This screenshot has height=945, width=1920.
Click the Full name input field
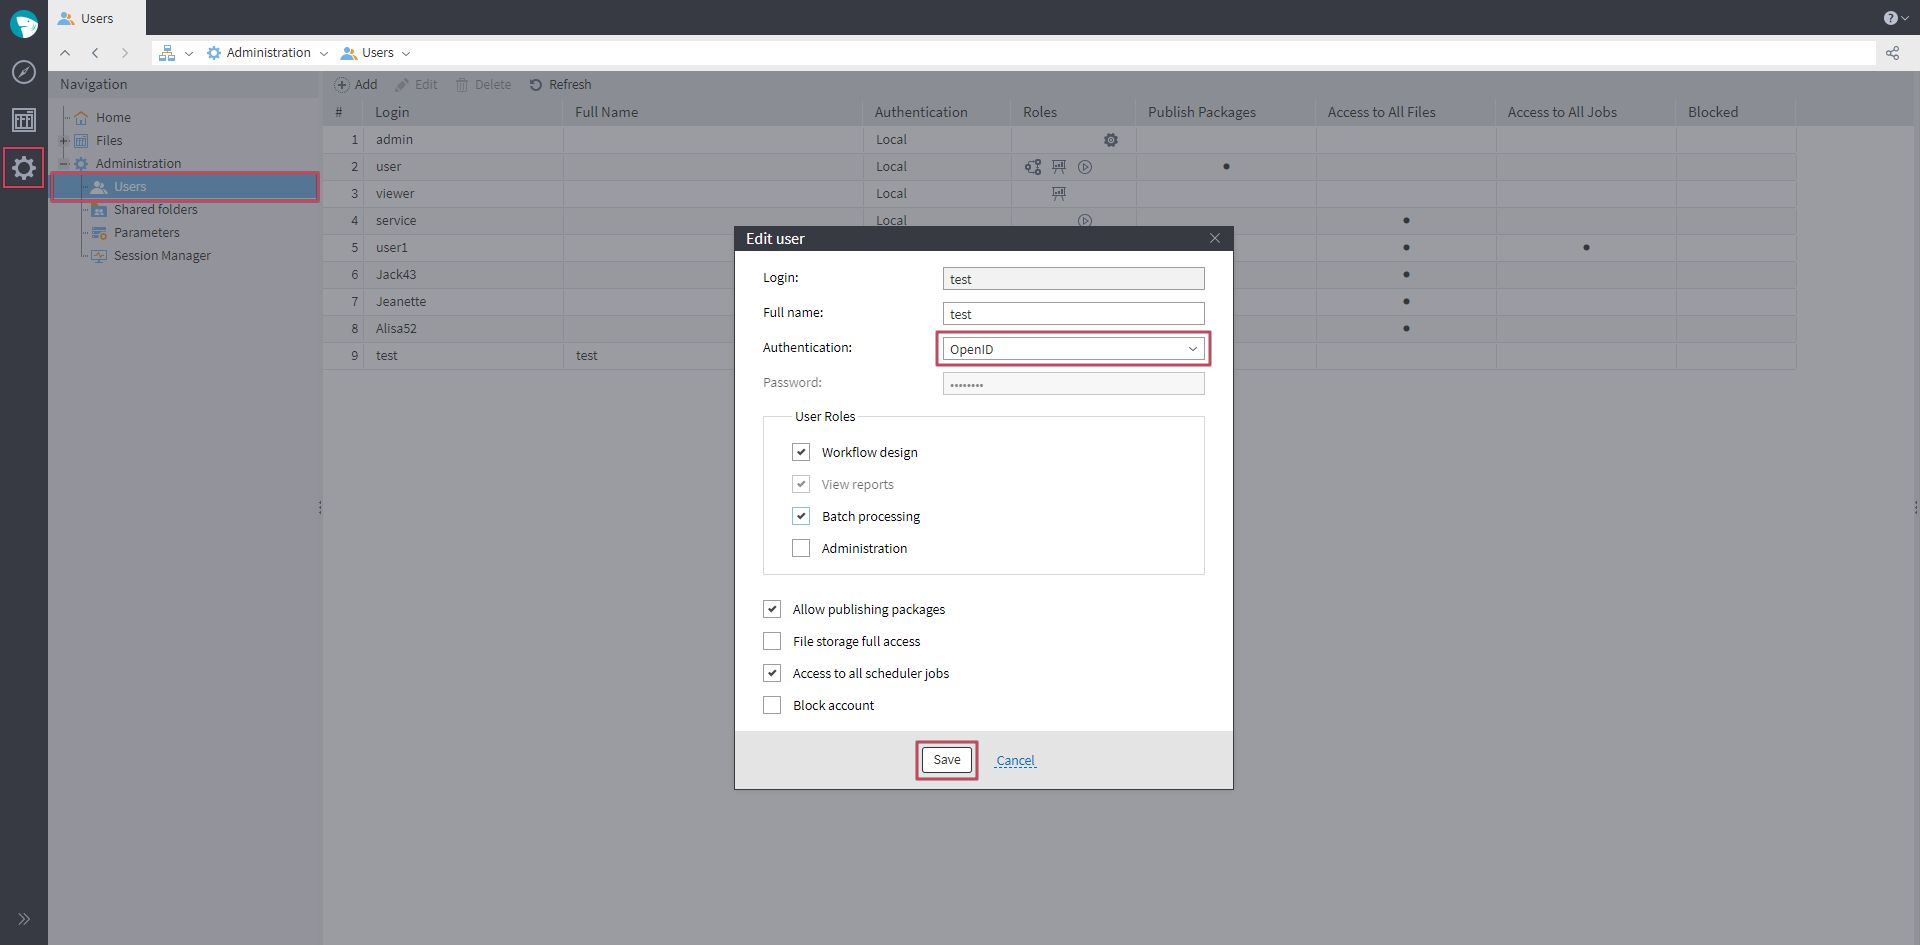pyautogui.click(x=1073, y=314)
